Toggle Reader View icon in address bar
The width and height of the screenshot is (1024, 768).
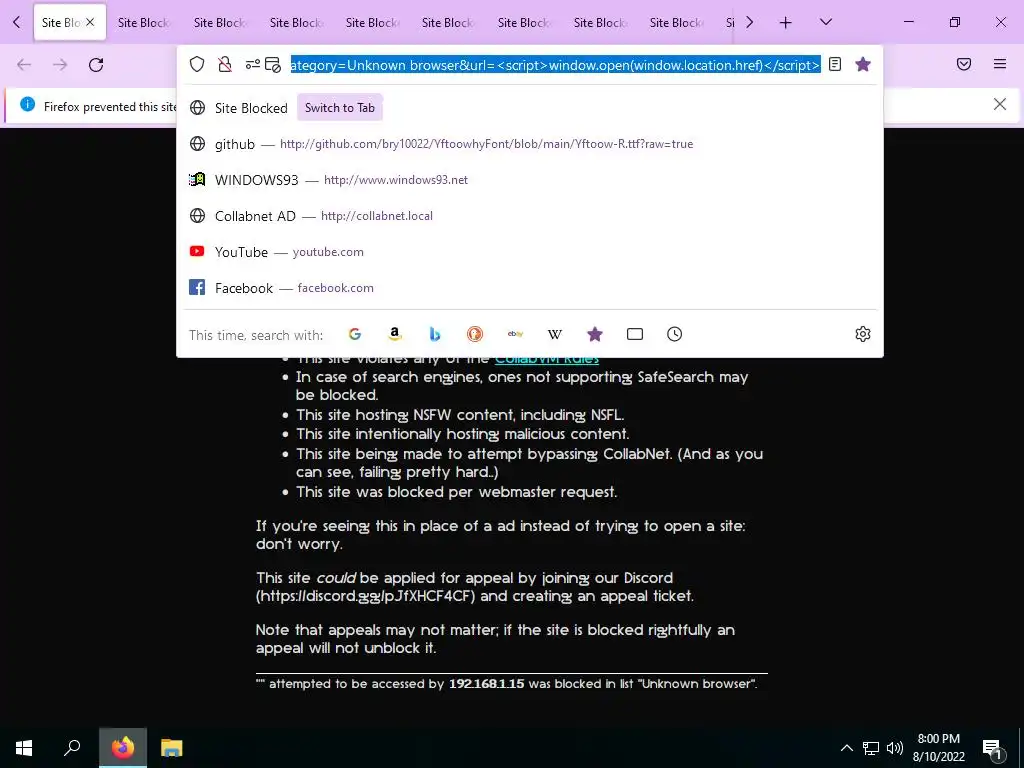pyautogui.click(x=835, y=64)
